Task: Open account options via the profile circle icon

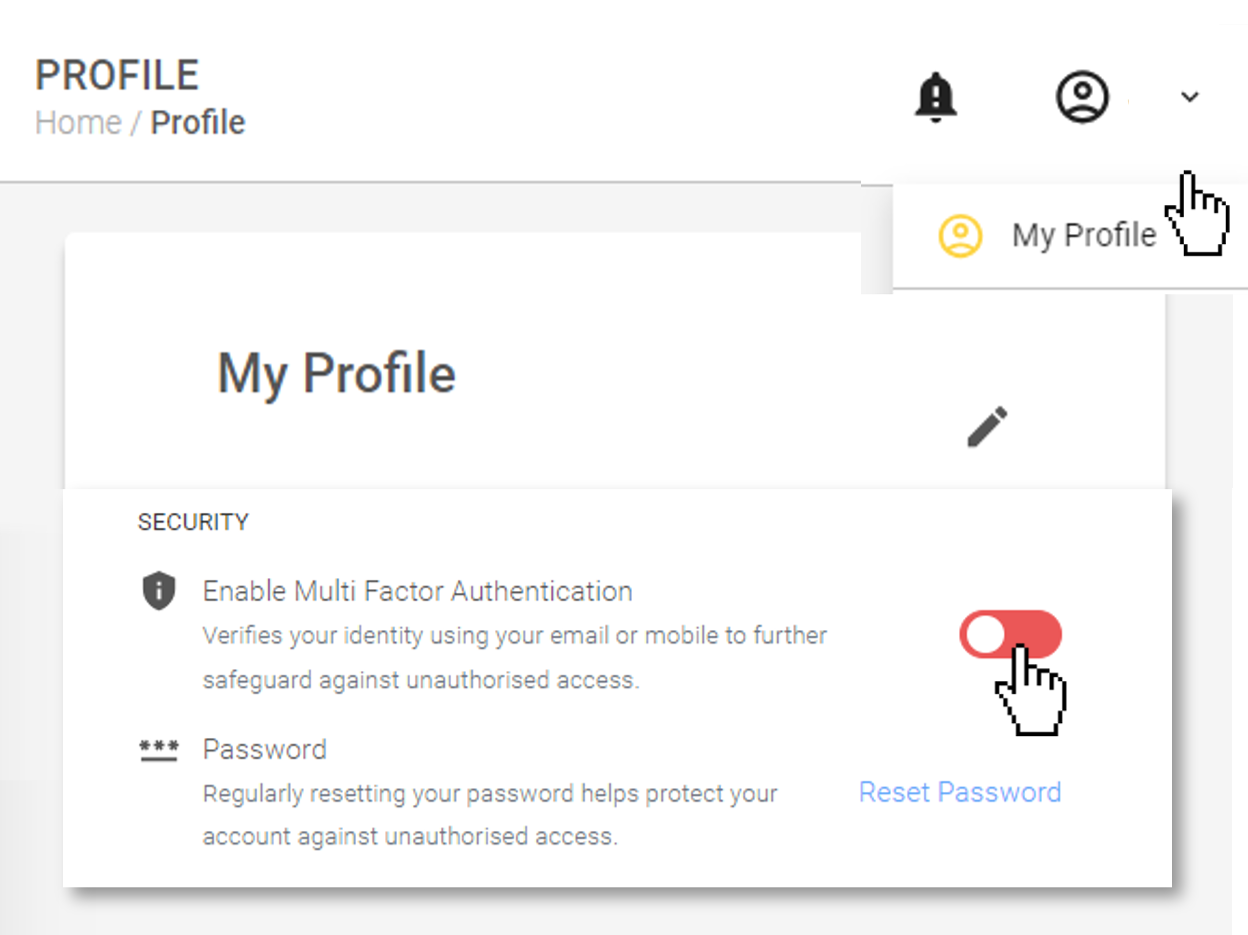Action: click(x=1083, y=97)
